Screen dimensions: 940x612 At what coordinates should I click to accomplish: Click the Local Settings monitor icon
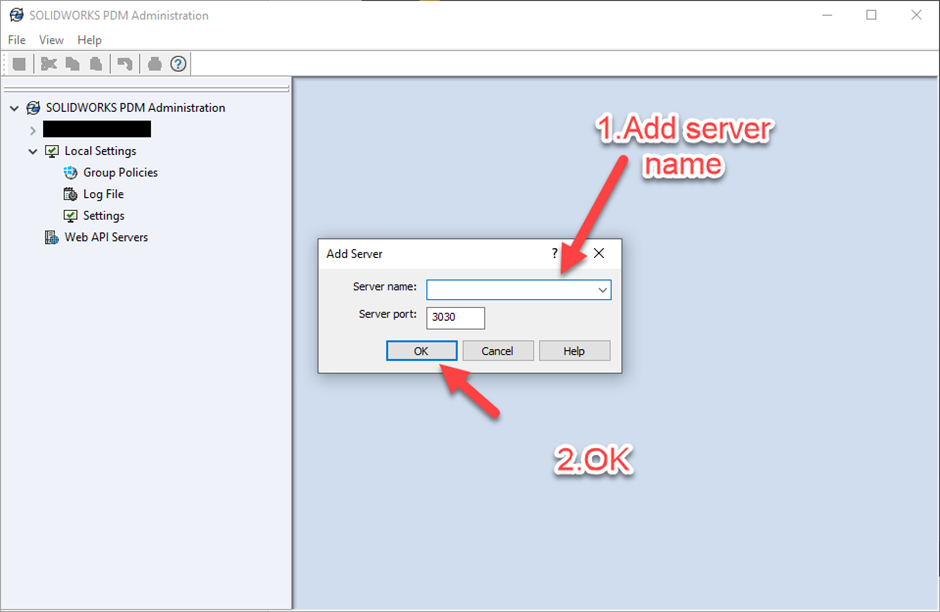point(52,151)
